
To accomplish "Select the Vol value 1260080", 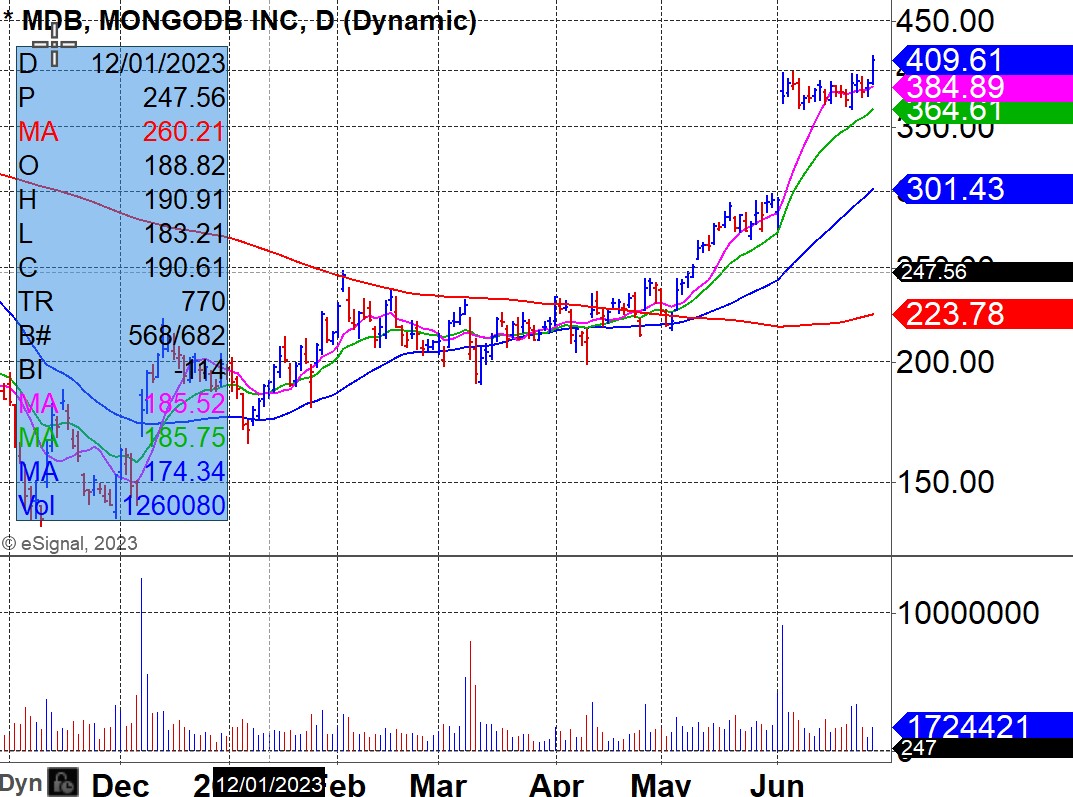I will pyautogui.click(x=174, y=506).
